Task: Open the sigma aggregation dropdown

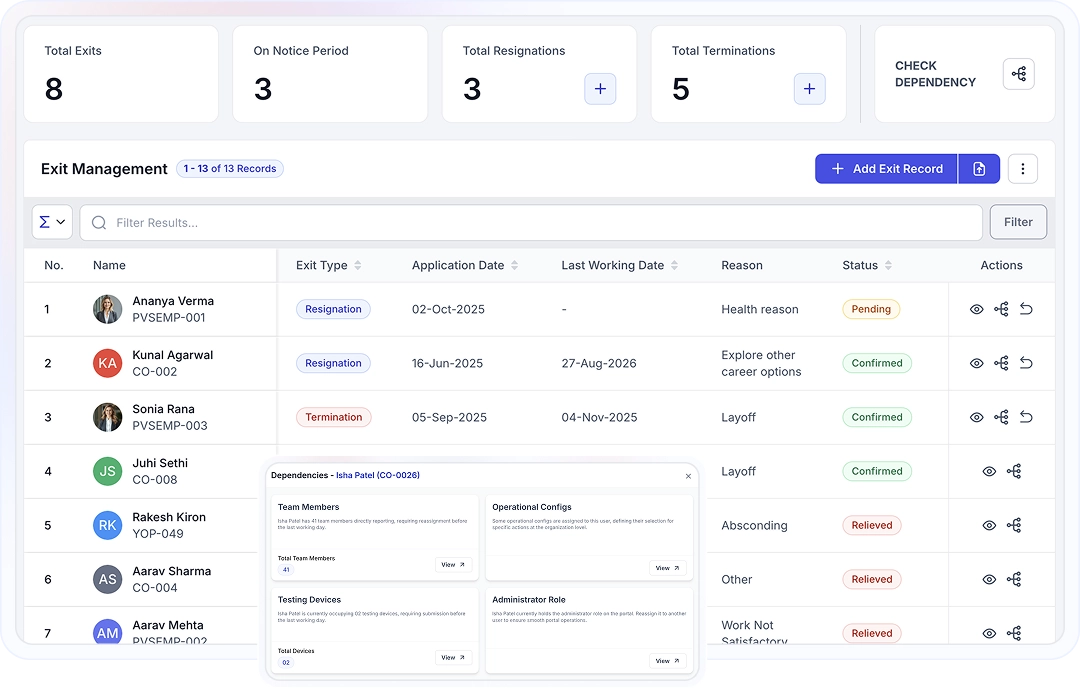Action: [x=52, y=222]
